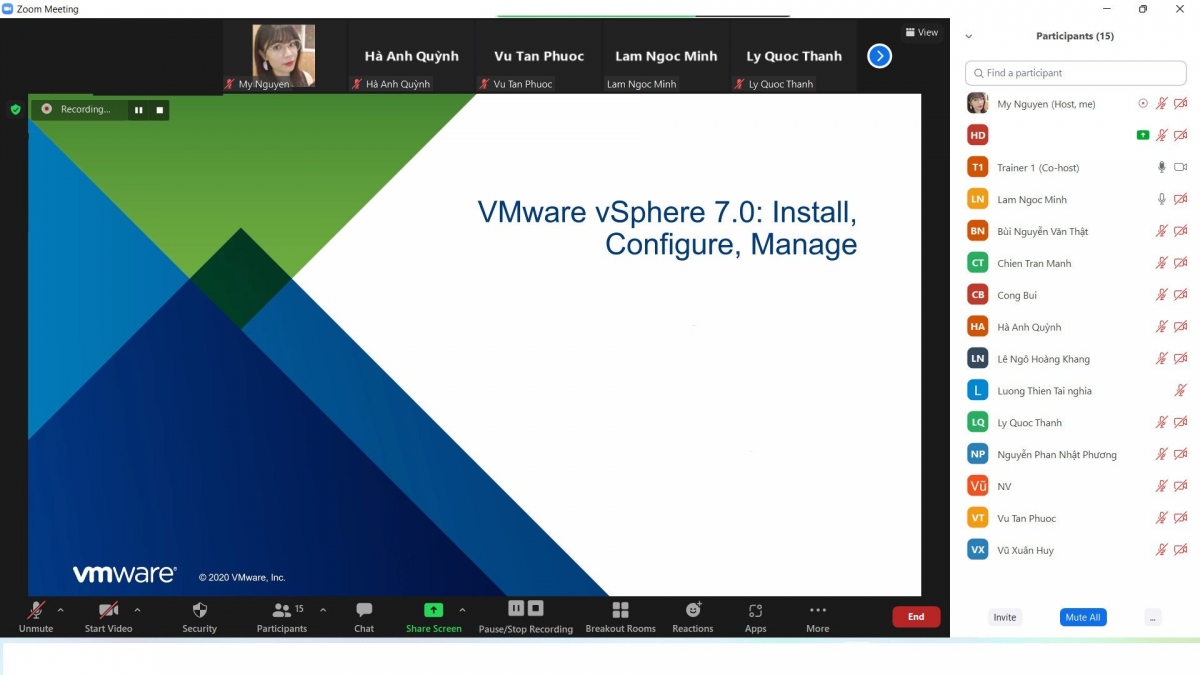Click Cong Bui's video-off icon
1200x675 pixels.
coord(1180,295)
